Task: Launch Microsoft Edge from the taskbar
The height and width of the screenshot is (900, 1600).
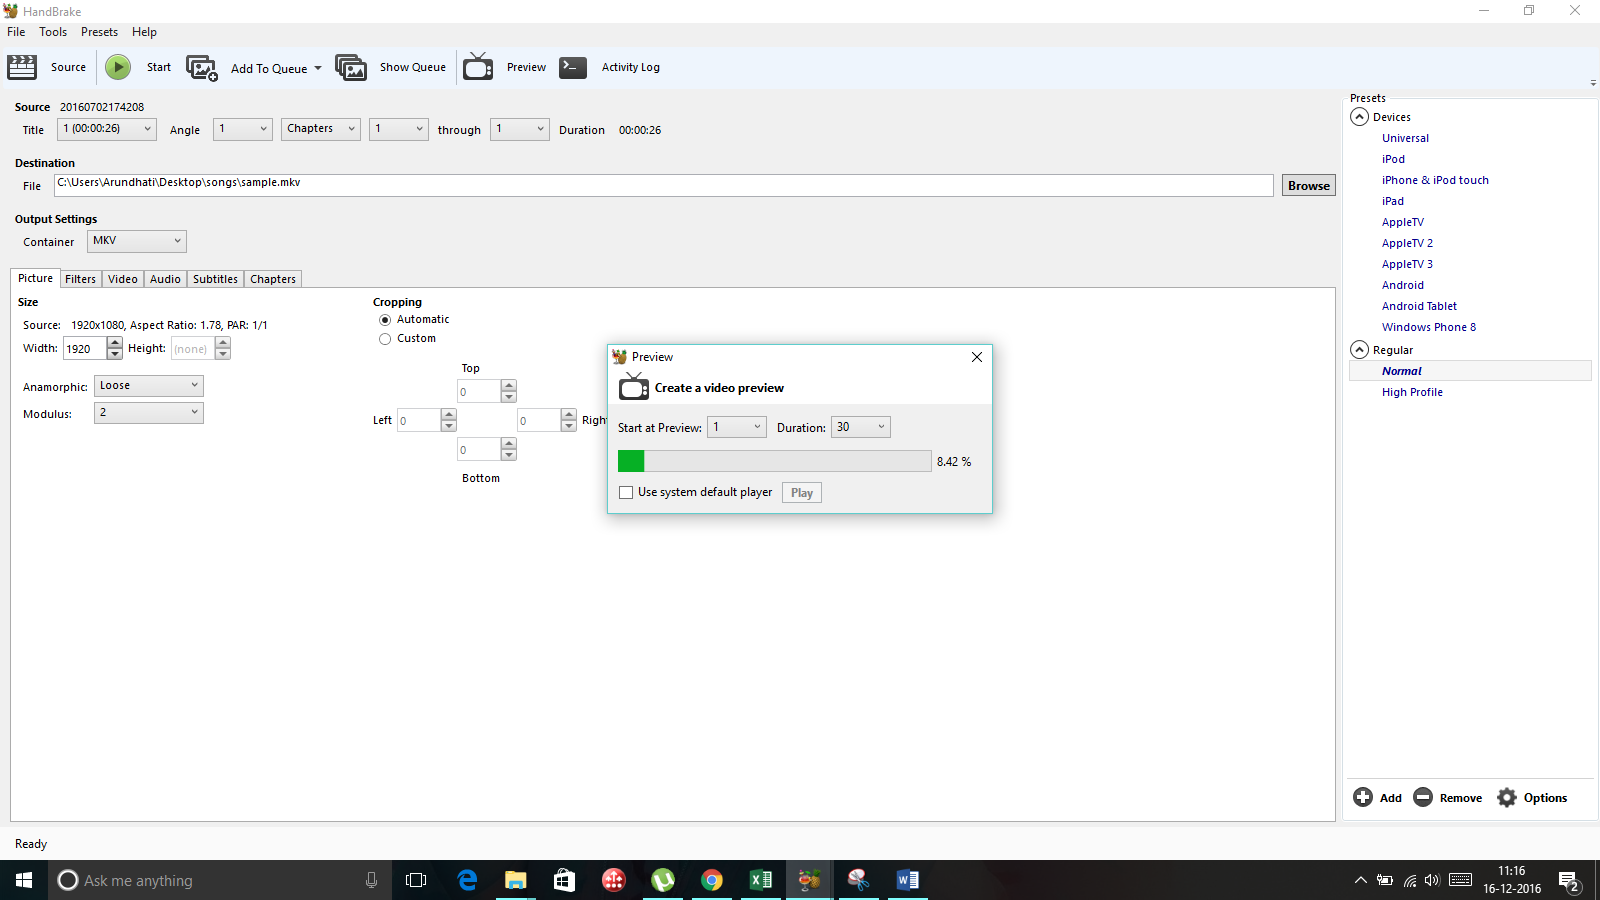Action: 467,880
